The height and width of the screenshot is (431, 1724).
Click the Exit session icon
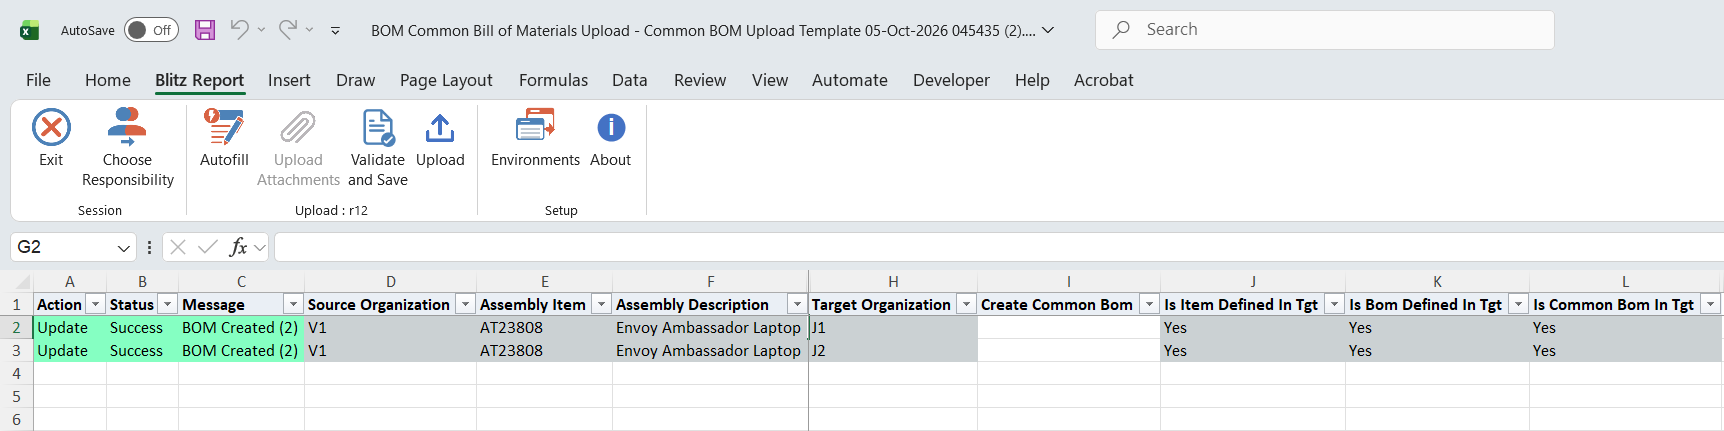(51, 128)
